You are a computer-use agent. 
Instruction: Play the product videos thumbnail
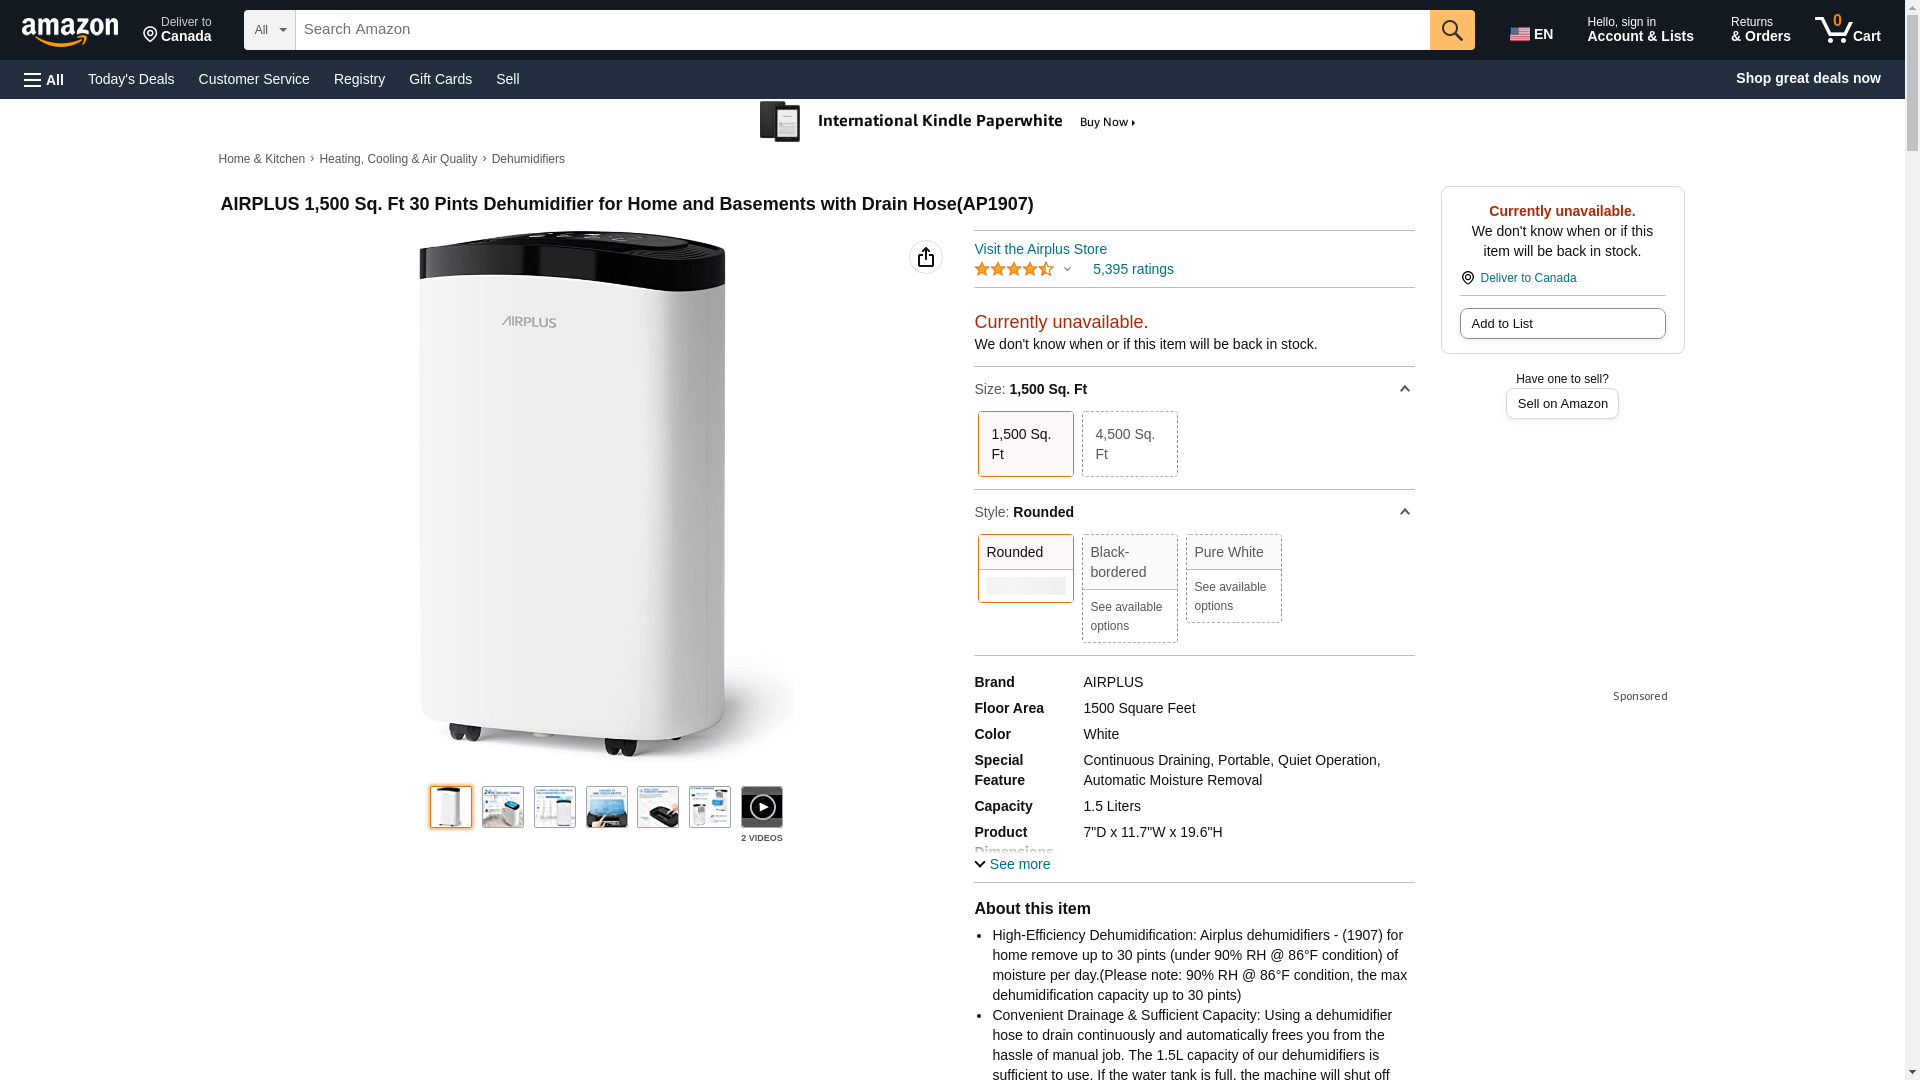(x=761, y=807)
